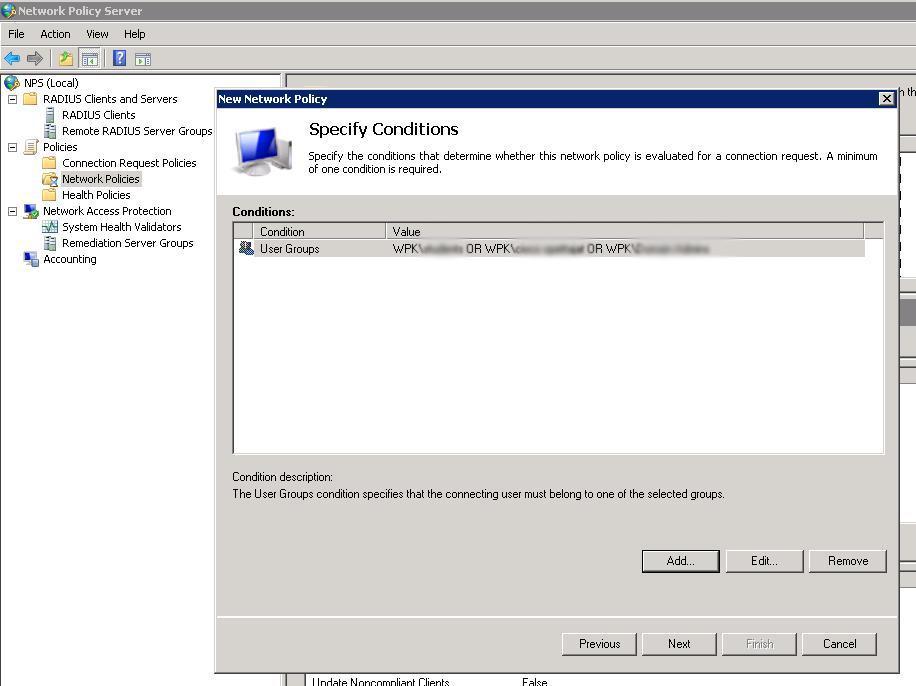Click the Accounting icon in the tree

coord(30,259)
